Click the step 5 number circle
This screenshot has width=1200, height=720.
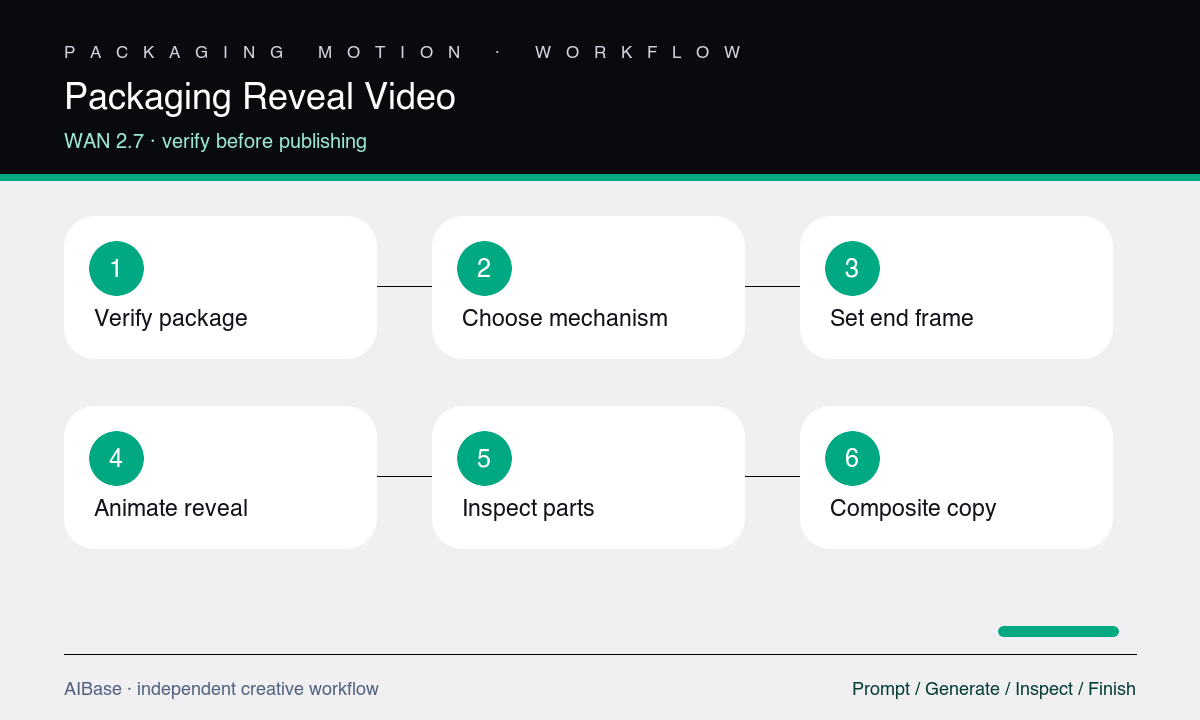click(x=484, y=458)
